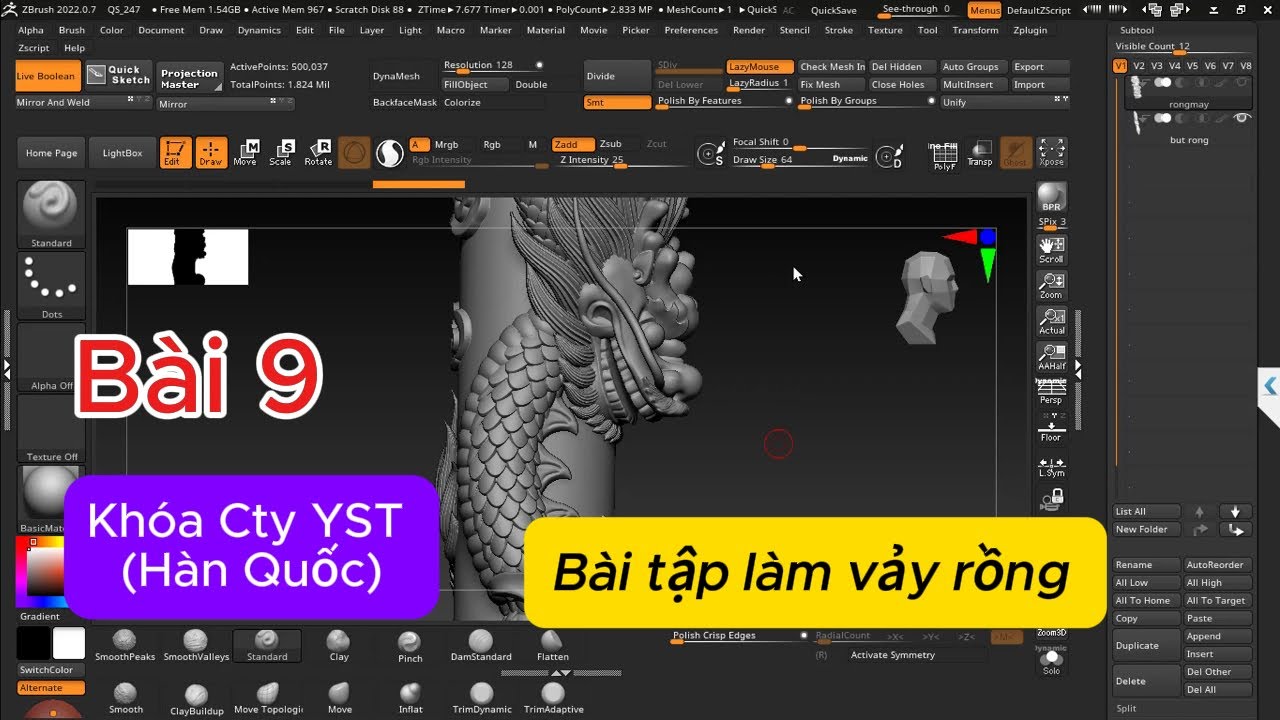Select the Rotate transform tool

(318, 152)
